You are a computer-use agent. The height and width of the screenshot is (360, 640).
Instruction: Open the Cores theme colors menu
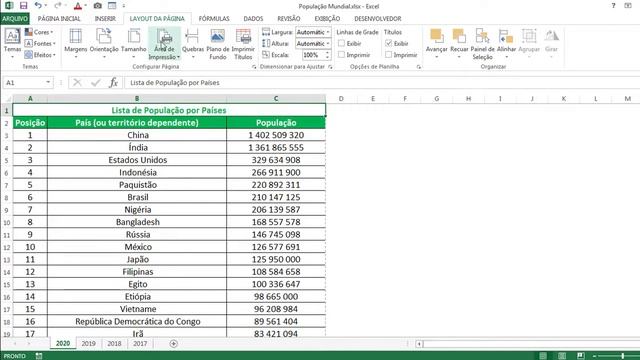click(40, 32)
